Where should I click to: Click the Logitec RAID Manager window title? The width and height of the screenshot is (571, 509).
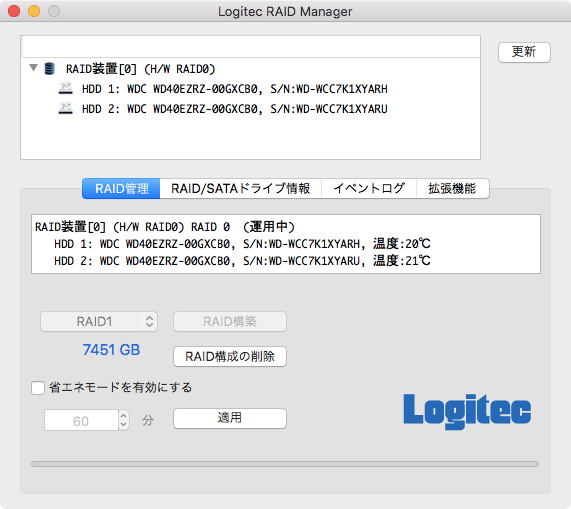285,12
